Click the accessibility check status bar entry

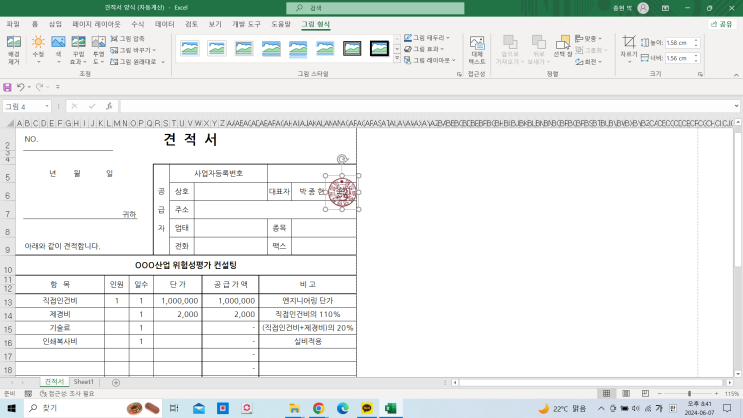[67, 394]
